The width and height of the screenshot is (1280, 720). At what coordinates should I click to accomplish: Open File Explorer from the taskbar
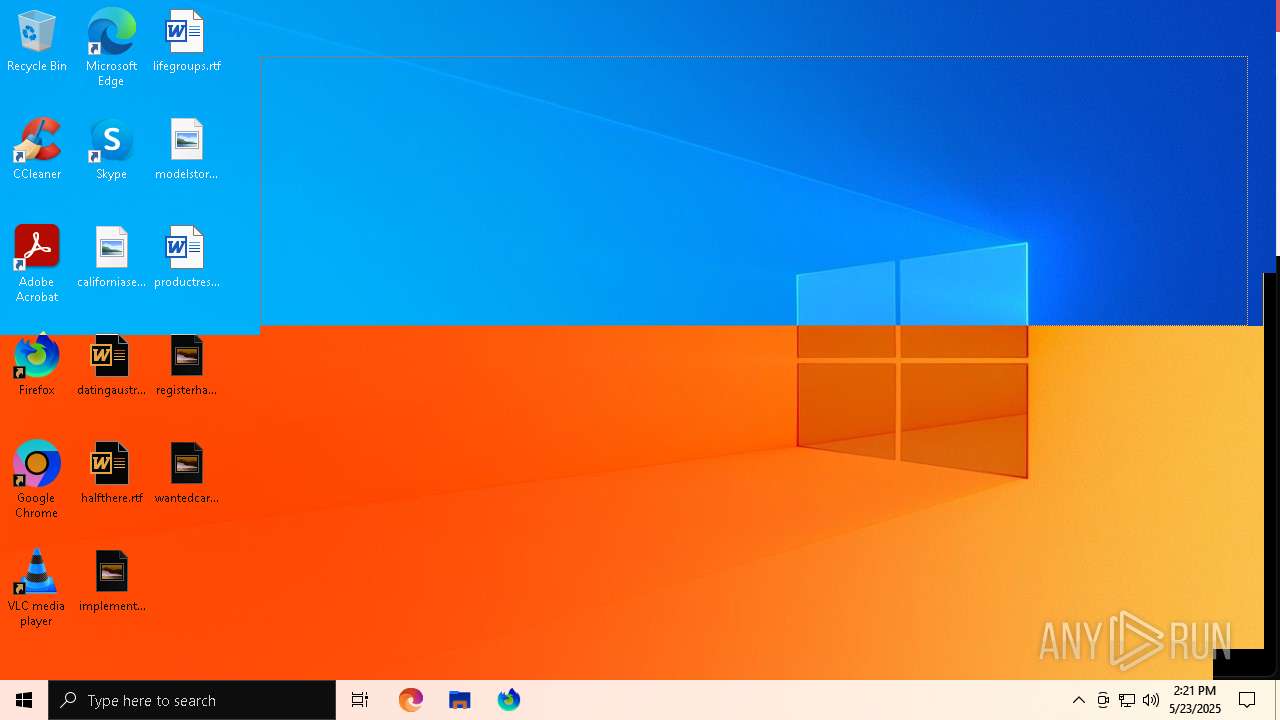(x=459, y=700)
